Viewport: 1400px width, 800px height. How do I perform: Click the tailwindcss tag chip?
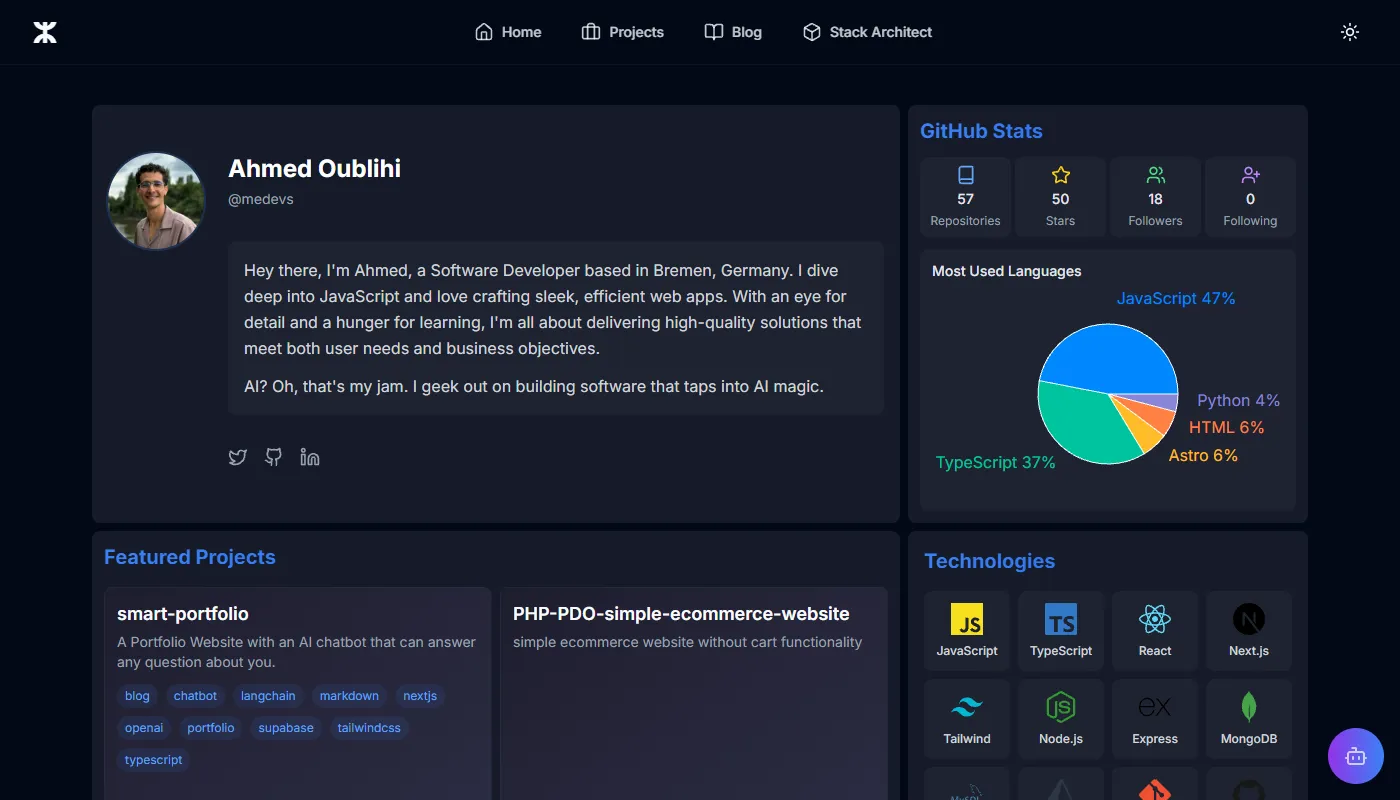click(369, 728)
